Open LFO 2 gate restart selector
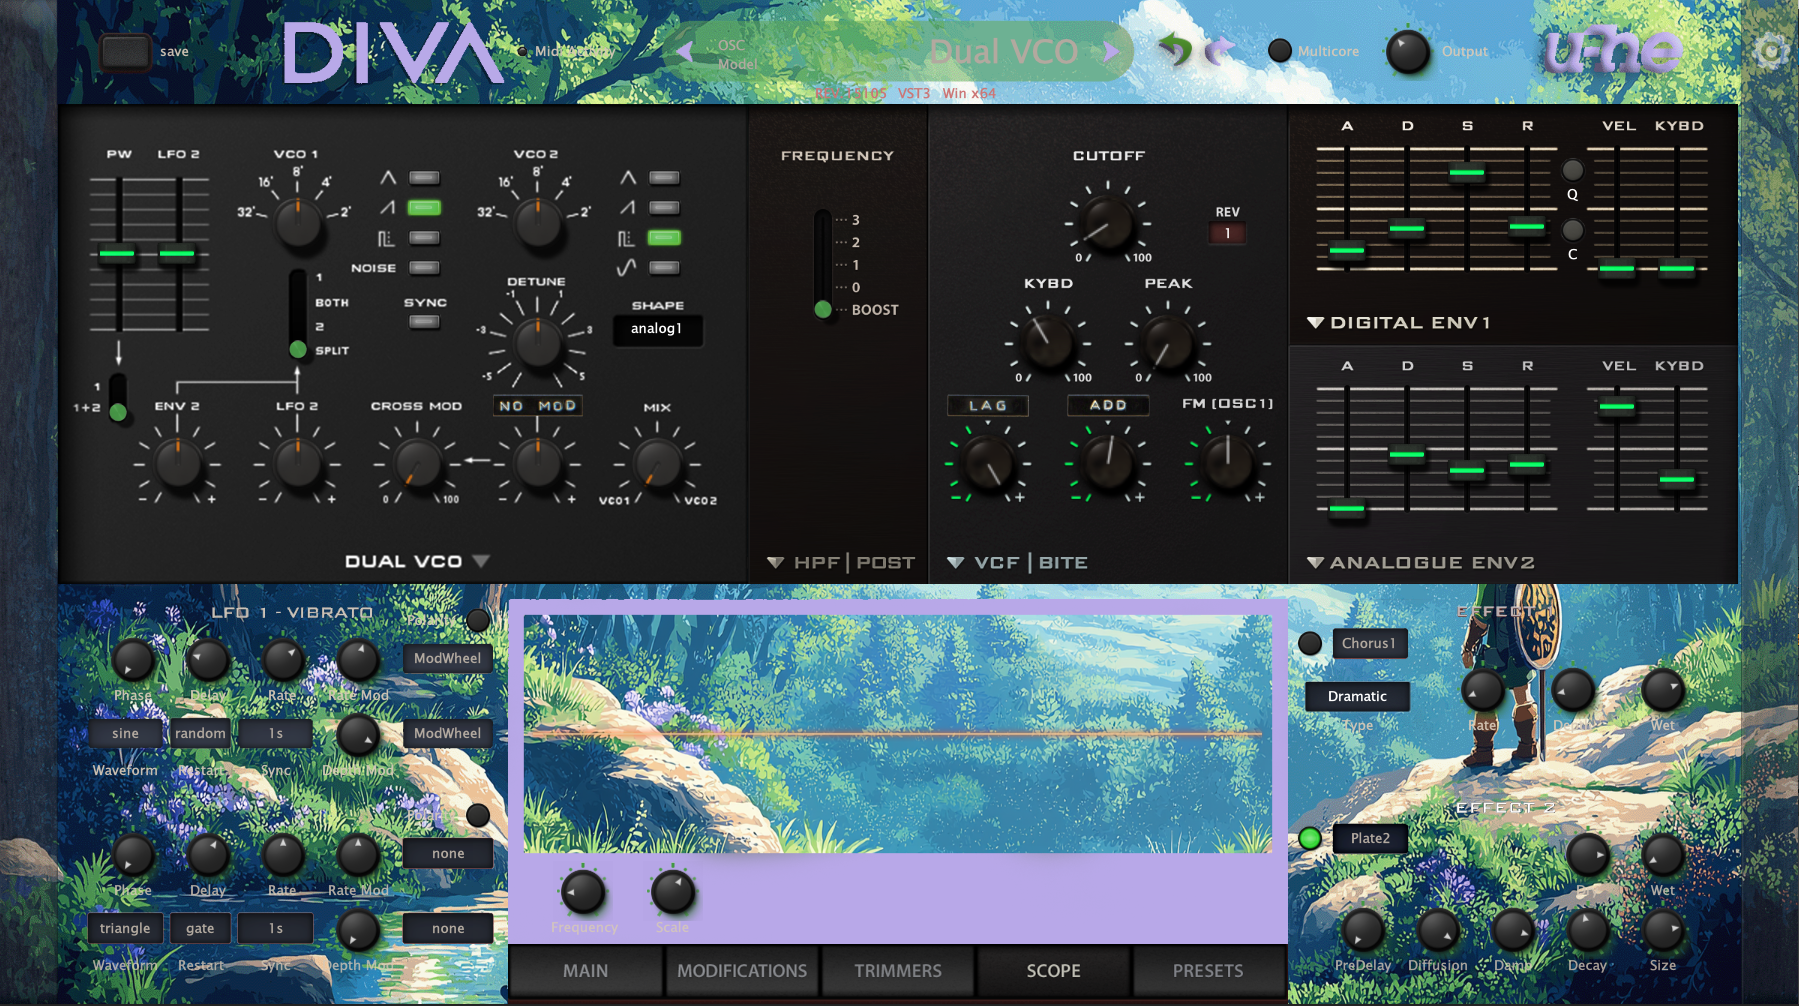Image resolution: width=1799 pixels, height=1006 pixels. tap(200, 929)
